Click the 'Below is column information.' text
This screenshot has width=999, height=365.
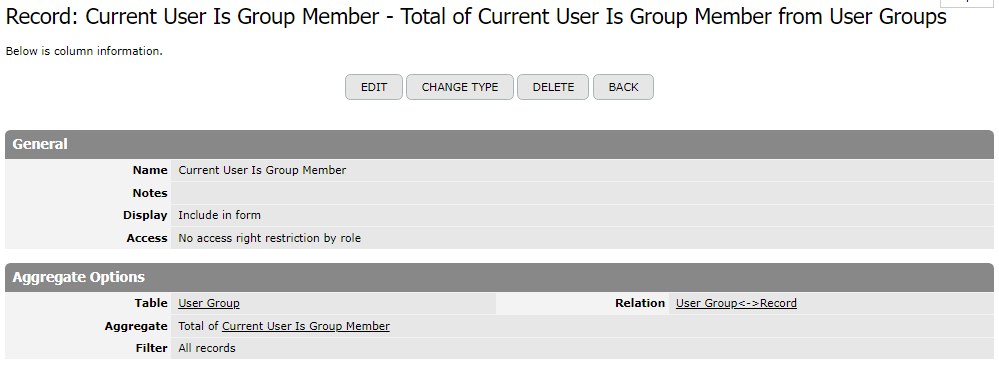coord(84,52)
